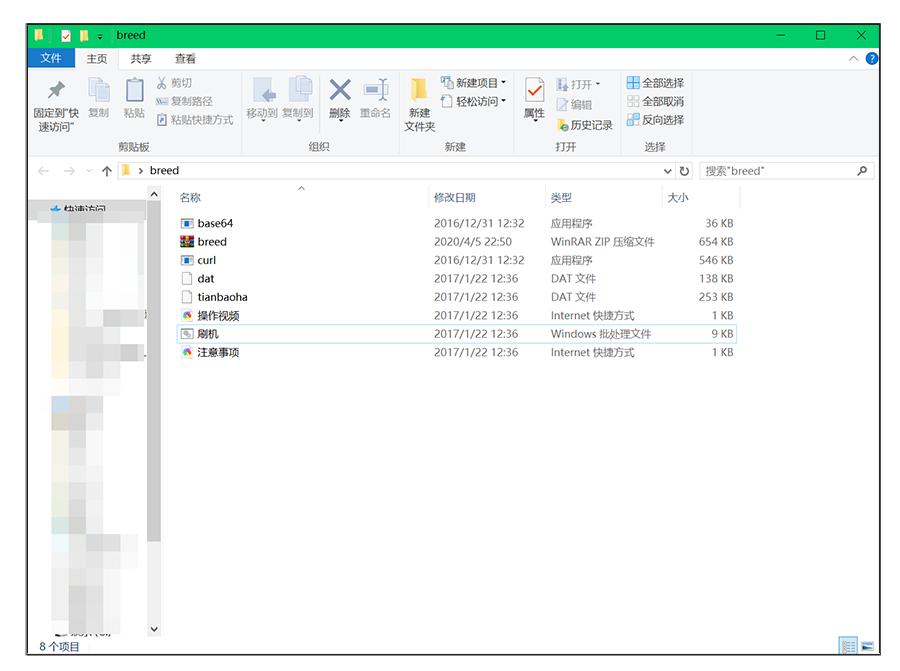Click navigation pane scroll down arrow
This screenshot has width=900, height=671.
point(154,629)
